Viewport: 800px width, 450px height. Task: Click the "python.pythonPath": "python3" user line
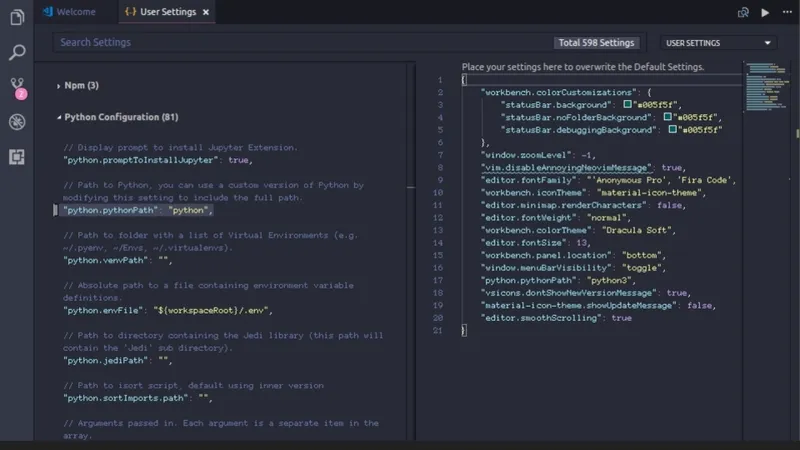coord(558,280)
